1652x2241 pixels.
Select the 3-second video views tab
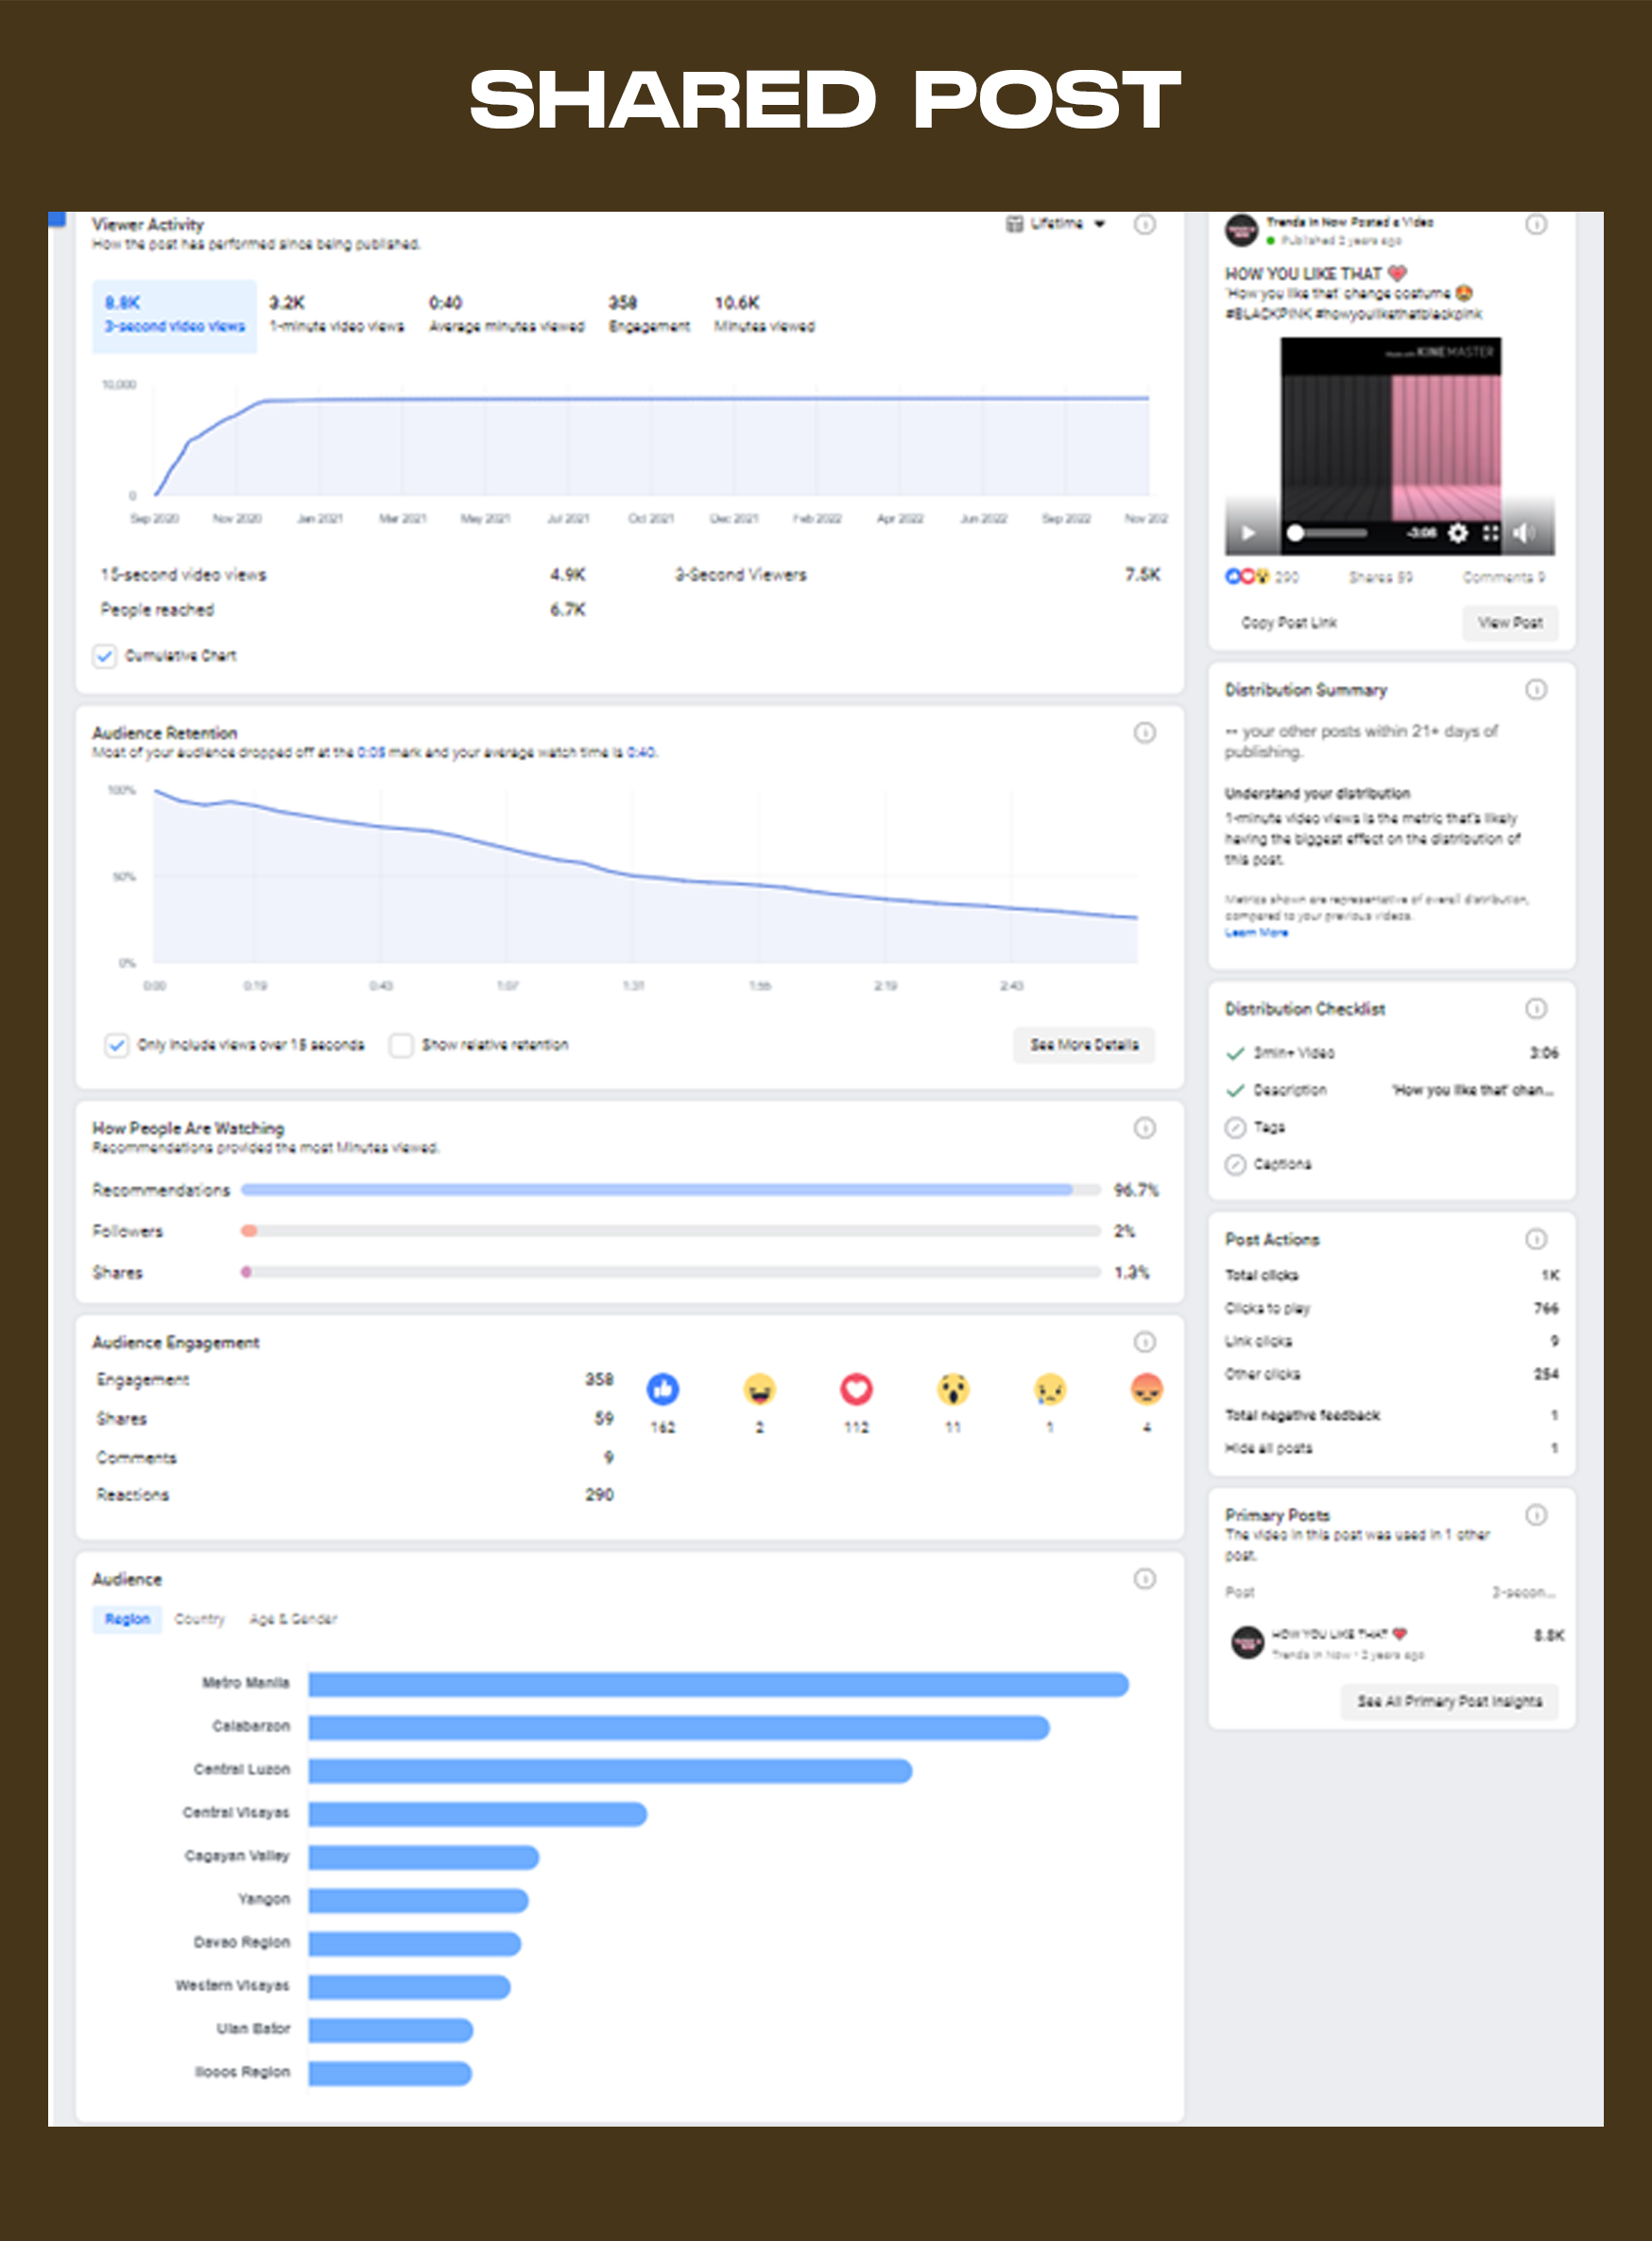175,315
